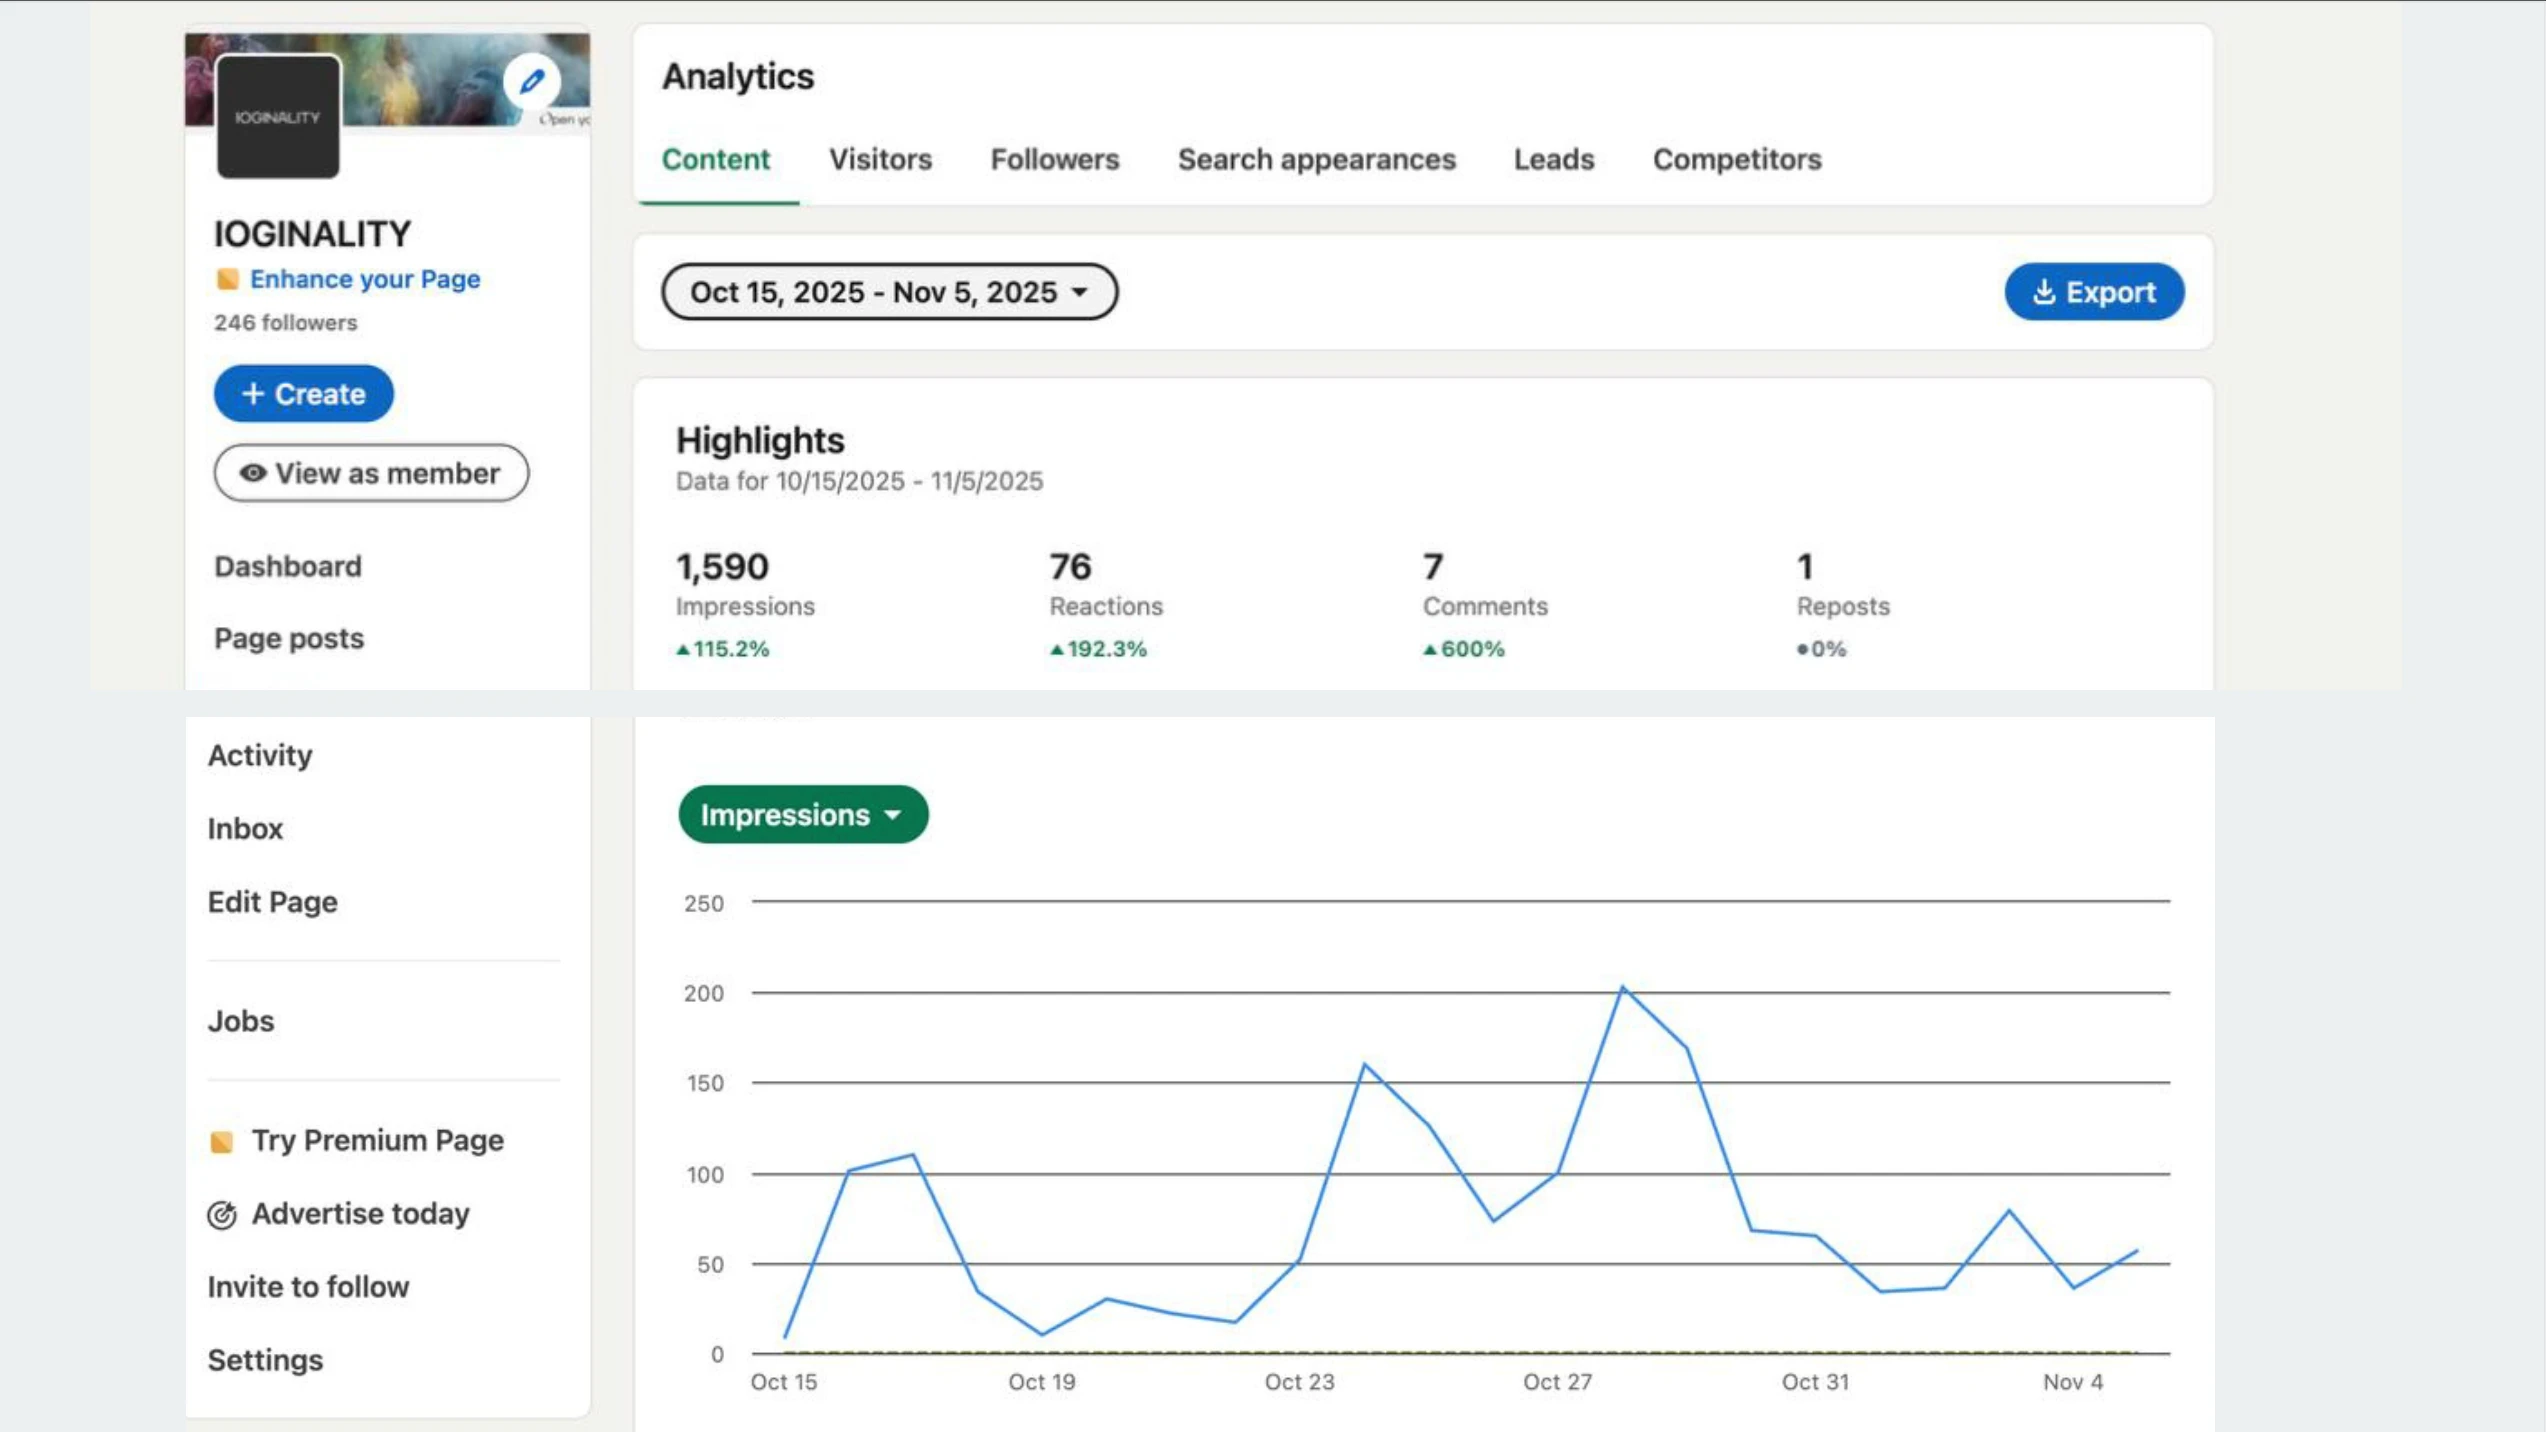Switch to the Visitors tab

pyautogui.click(x=879, y=160)
